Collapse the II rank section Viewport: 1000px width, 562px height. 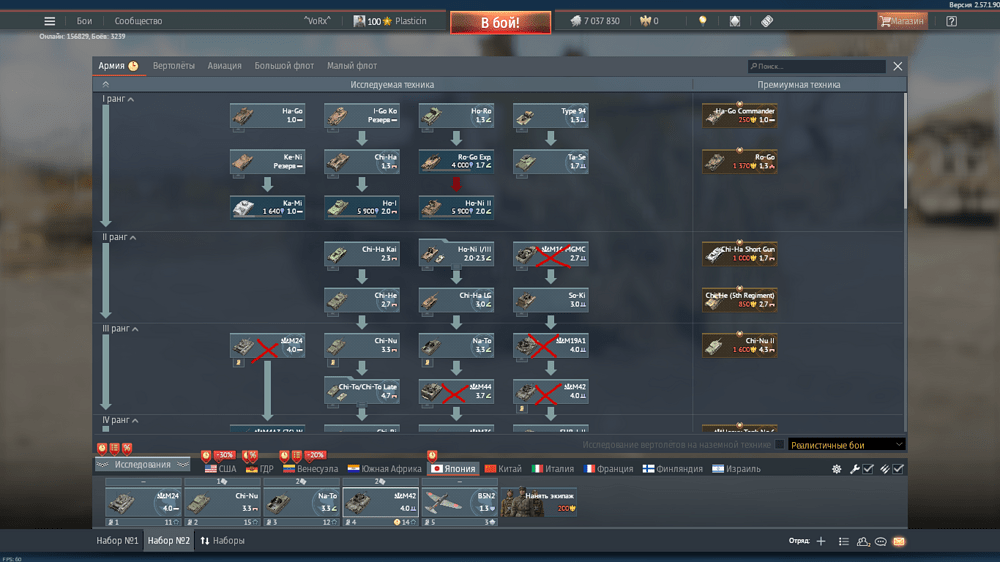coord(119,237)
